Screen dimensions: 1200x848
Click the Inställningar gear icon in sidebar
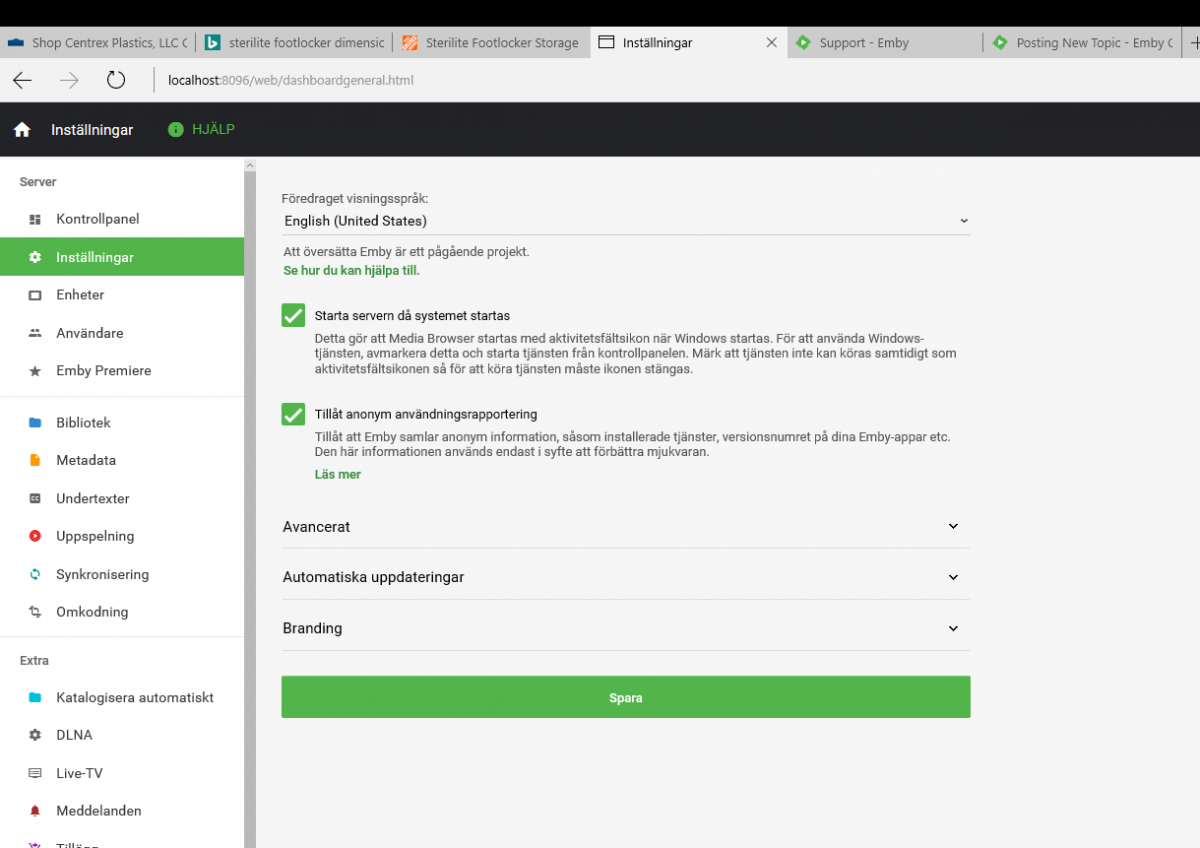[x=35, y=257]
